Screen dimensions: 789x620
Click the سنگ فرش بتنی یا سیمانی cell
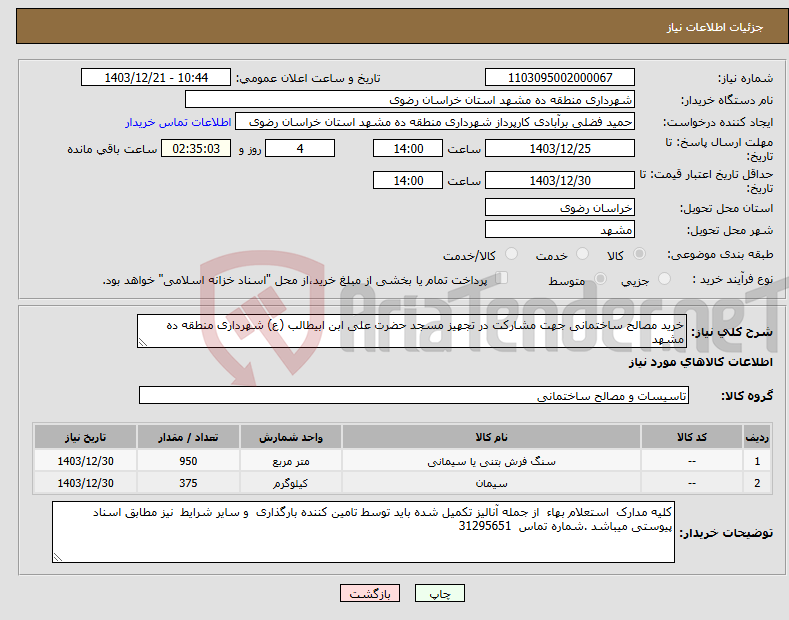pyautogui.click(x=491, y=461)
